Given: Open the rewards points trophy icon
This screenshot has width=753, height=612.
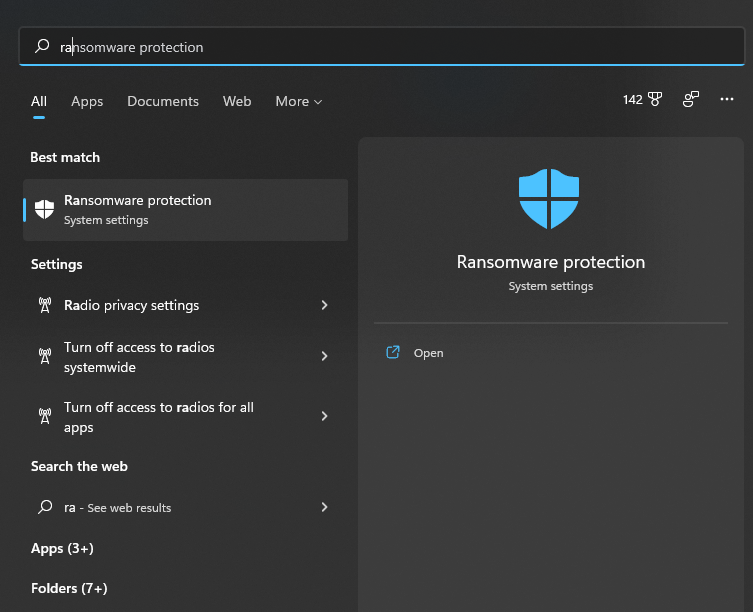Looking at the screenshot, I should point(655,99).
